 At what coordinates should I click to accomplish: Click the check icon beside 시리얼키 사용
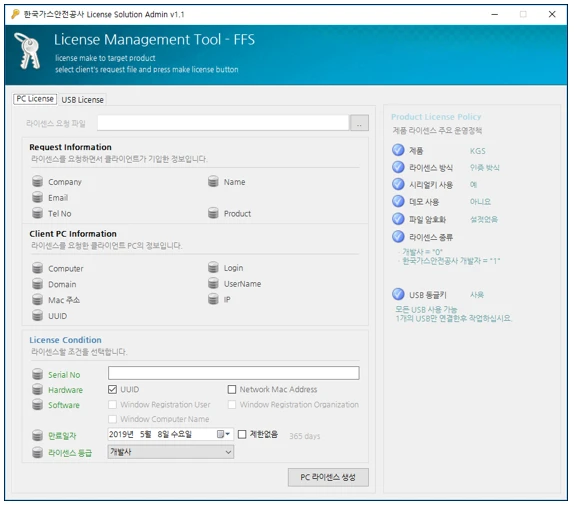399,184
